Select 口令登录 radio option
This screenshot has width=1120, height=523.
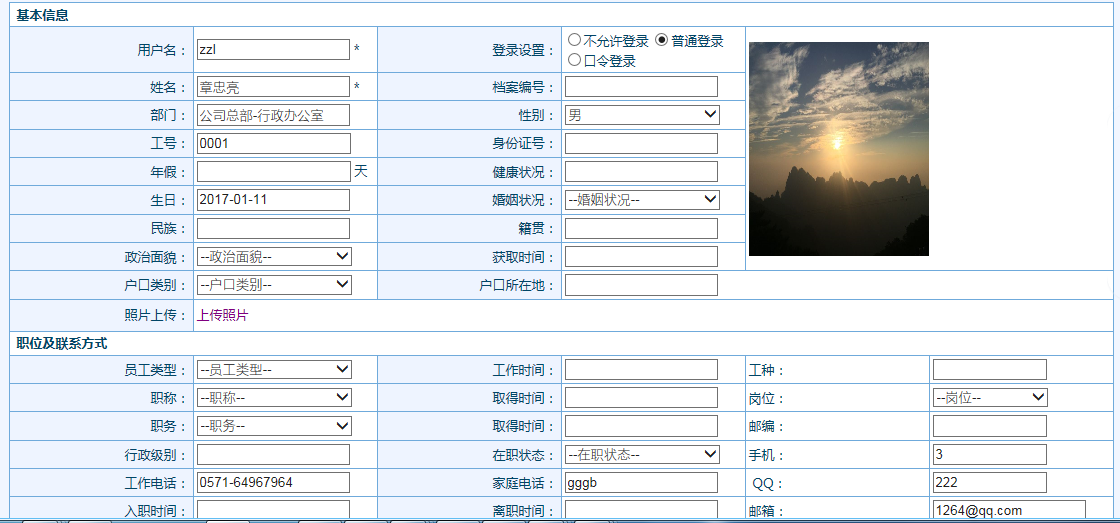tap(574, 60)
